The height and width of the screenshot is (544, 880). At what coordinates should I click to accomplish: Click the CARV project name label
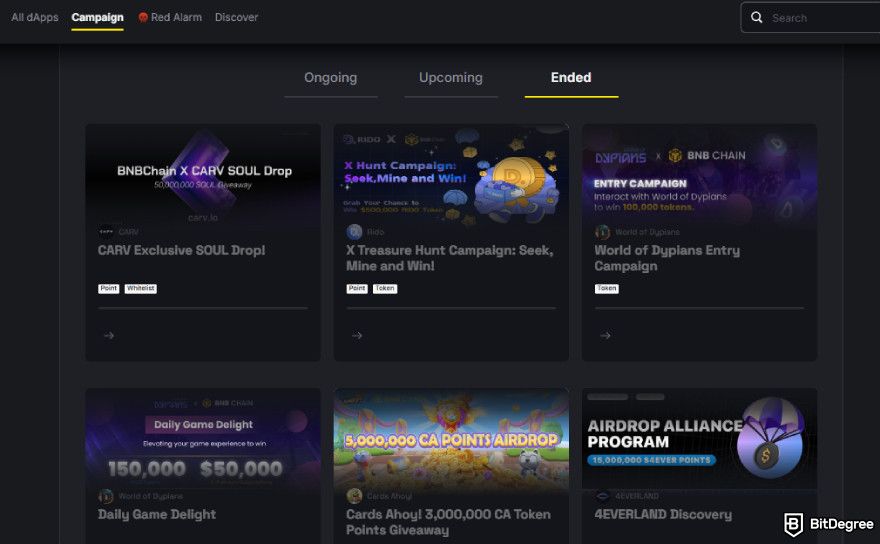(x=129, y=232)
